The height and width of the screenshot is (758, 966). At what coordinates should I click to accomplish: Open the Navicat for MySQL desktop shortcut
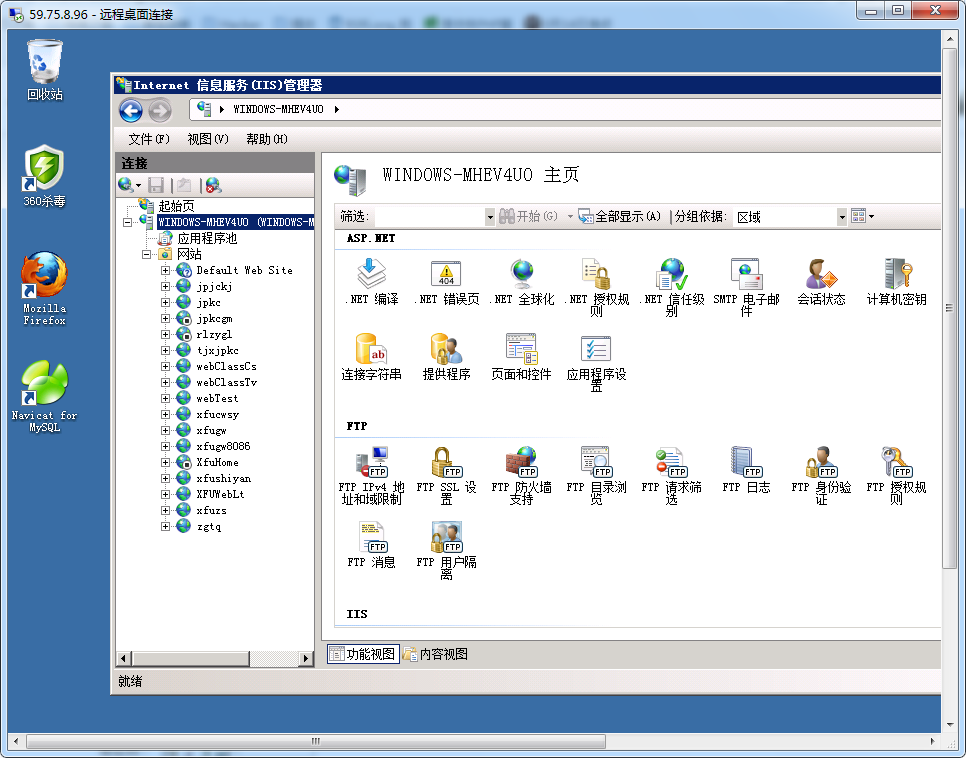click(x=44, y=396)
